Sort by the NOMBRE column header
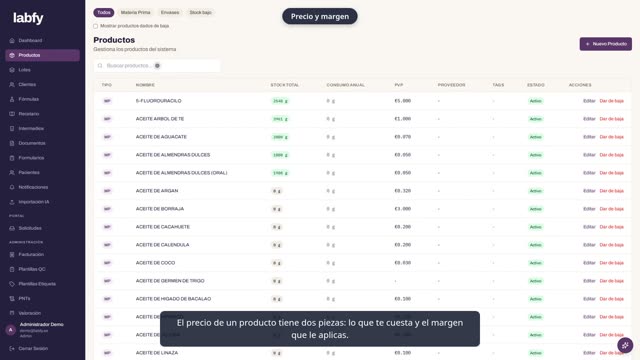 [x=145, y=85]
